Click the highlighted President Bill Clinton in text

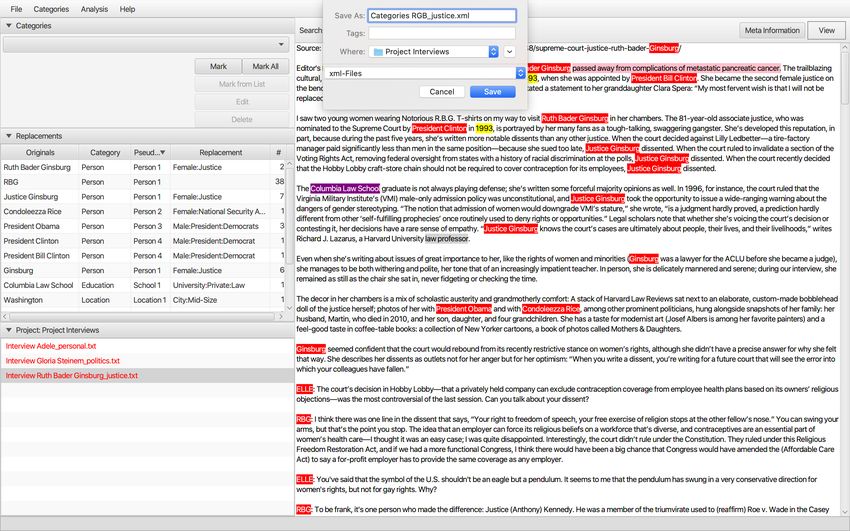click(664, 78)
